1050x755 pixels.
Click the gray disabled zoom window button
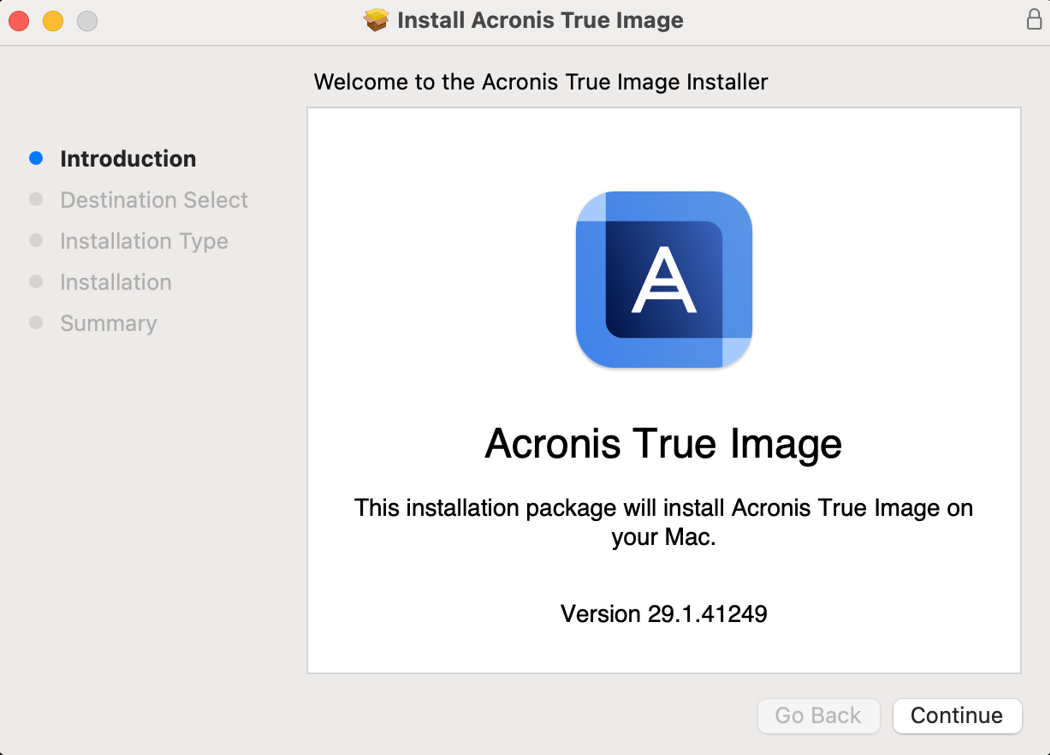[x=87, y=20]
